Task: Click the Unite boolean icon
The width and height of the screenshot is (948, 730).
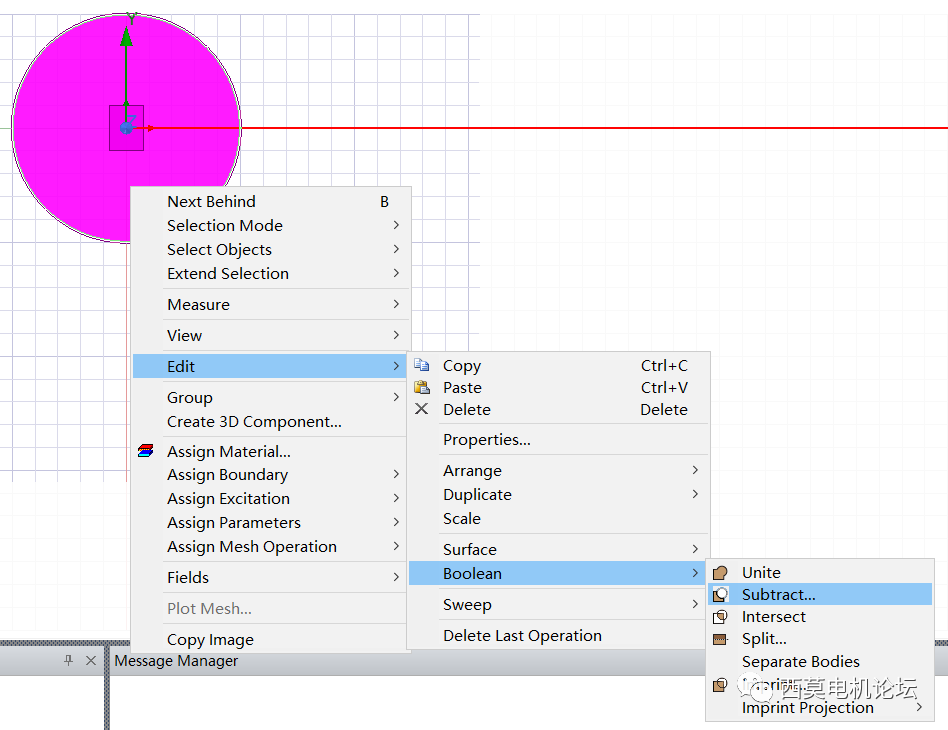Action: [x=720, y=573]
